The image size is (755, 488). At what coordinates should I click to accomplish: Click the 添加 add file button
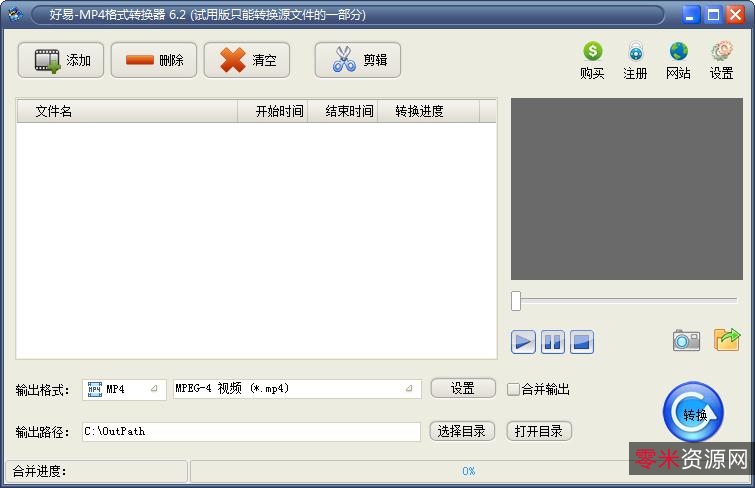61,60
